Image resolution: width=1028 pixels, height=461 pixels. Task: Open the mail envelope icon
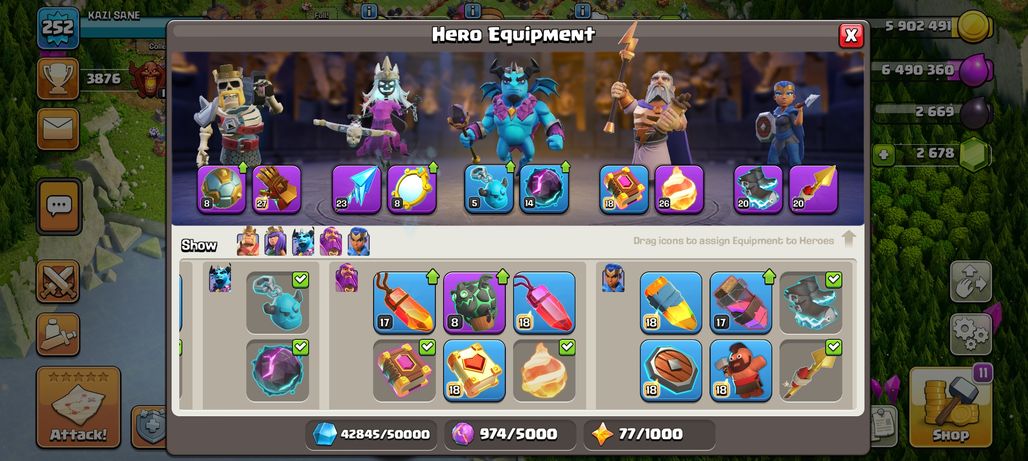(x=58, y=129)
